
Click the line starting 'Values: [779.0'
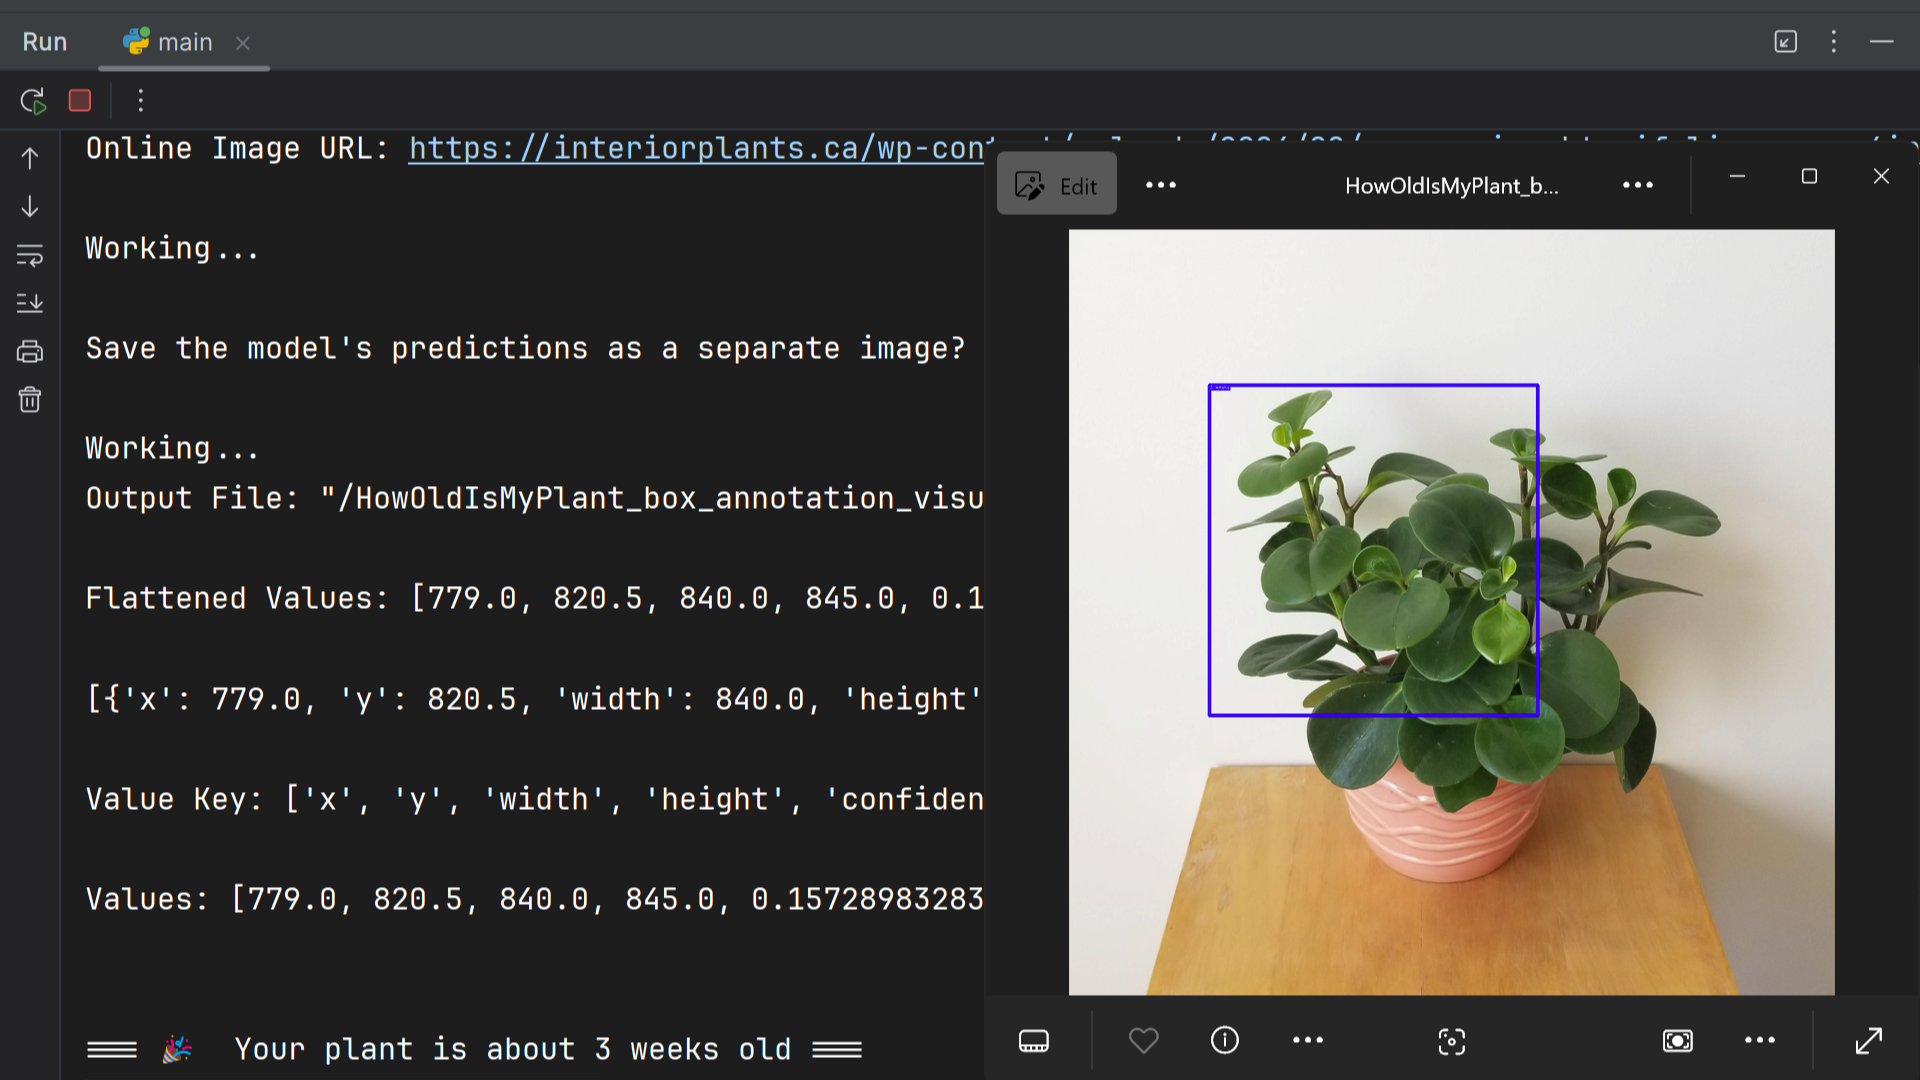pos(535,899)
